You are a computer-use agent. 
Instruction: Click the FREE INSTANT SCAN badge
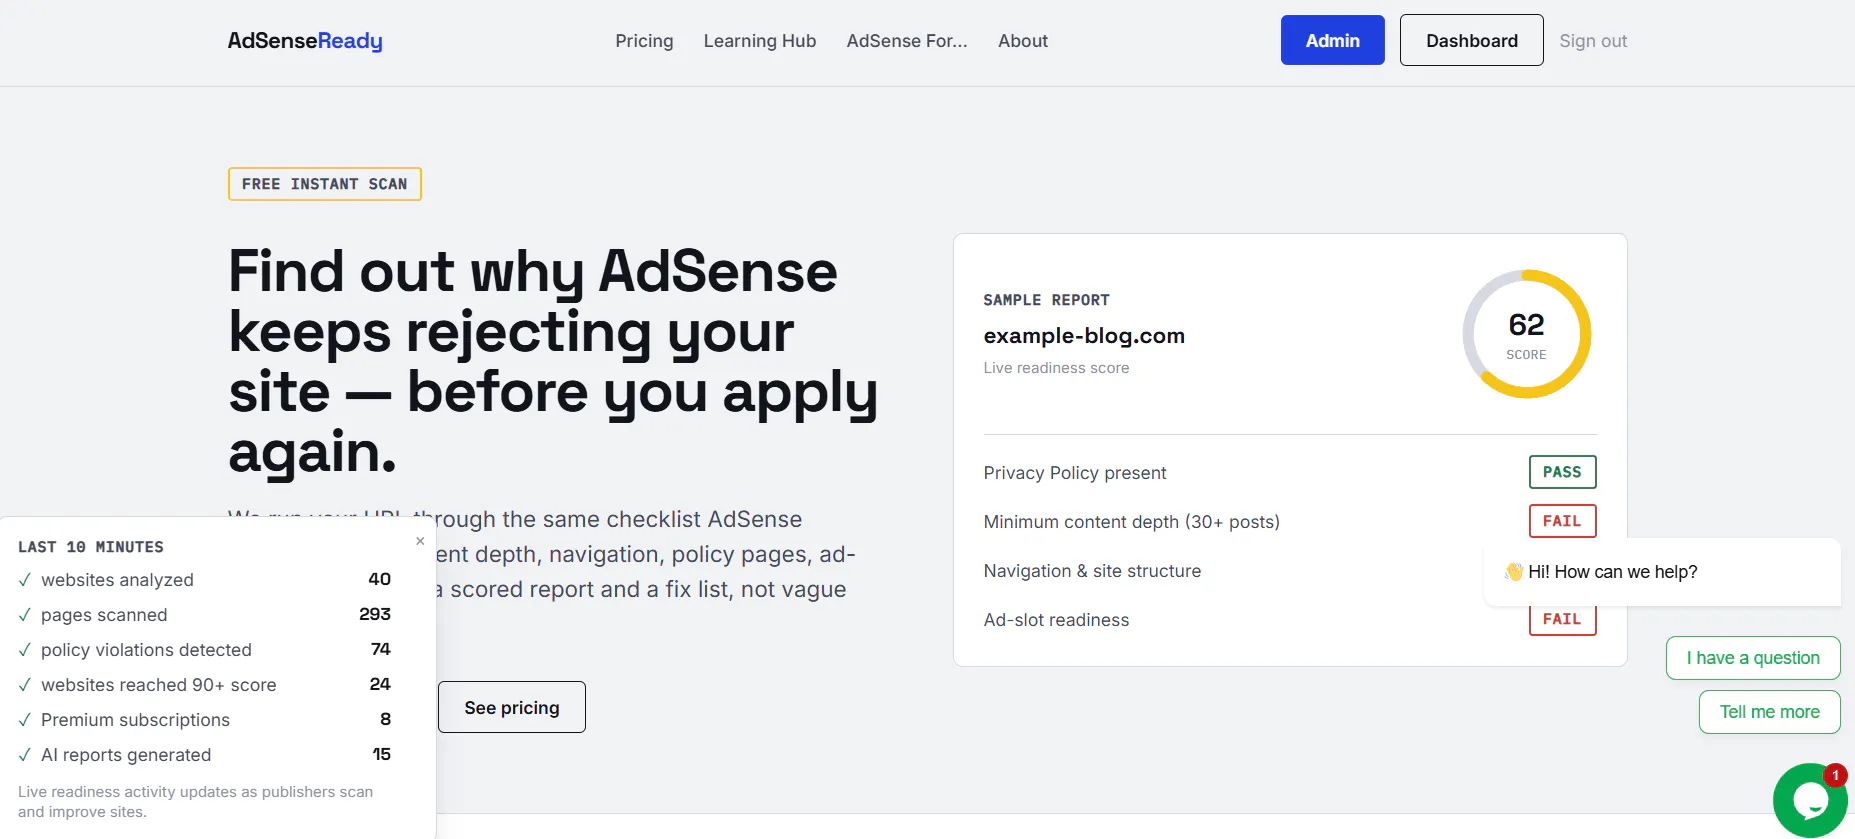coord(325,184)
